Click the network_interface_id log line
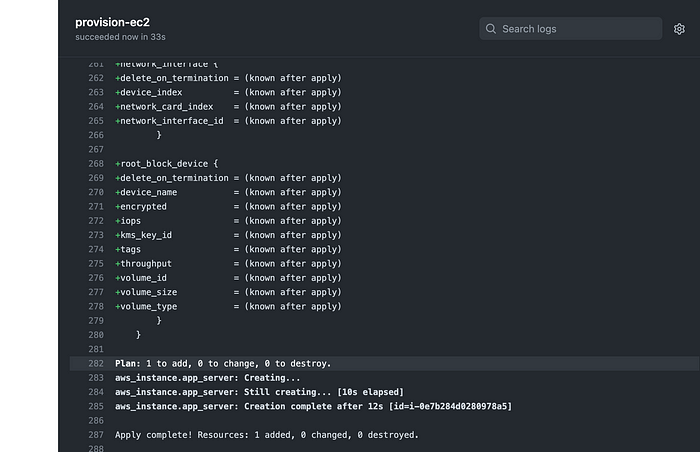The width and height of the screenshot is (700, 452). (228, 121)
